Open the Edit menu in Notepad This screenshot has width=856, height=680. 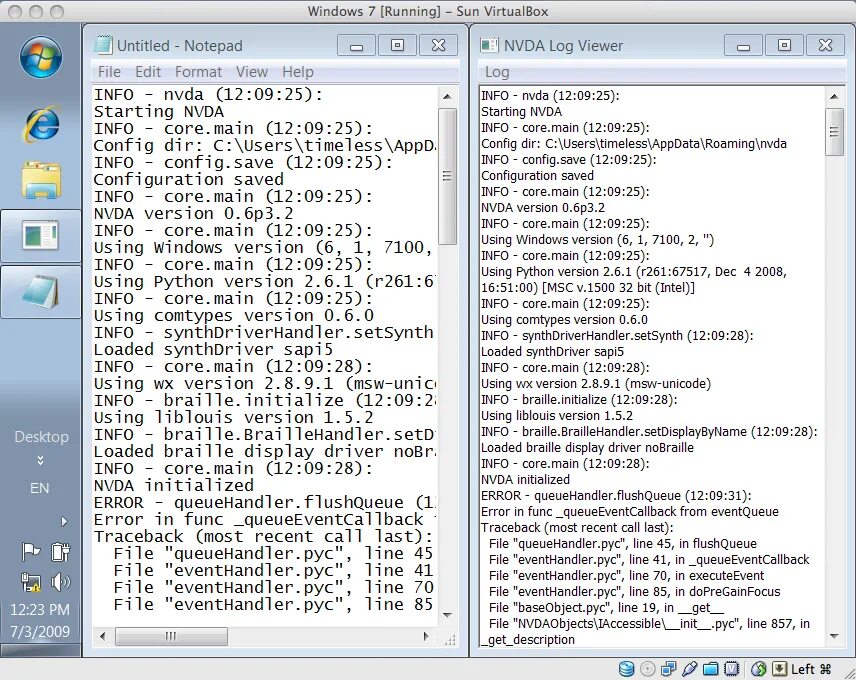click(148, 72)
